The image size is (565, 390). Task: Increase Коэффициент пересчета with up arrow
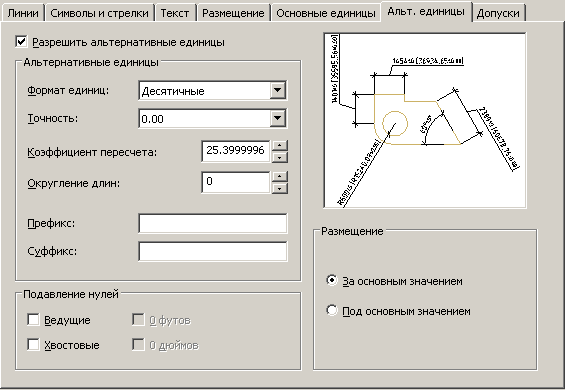click(x=280, y=146)
